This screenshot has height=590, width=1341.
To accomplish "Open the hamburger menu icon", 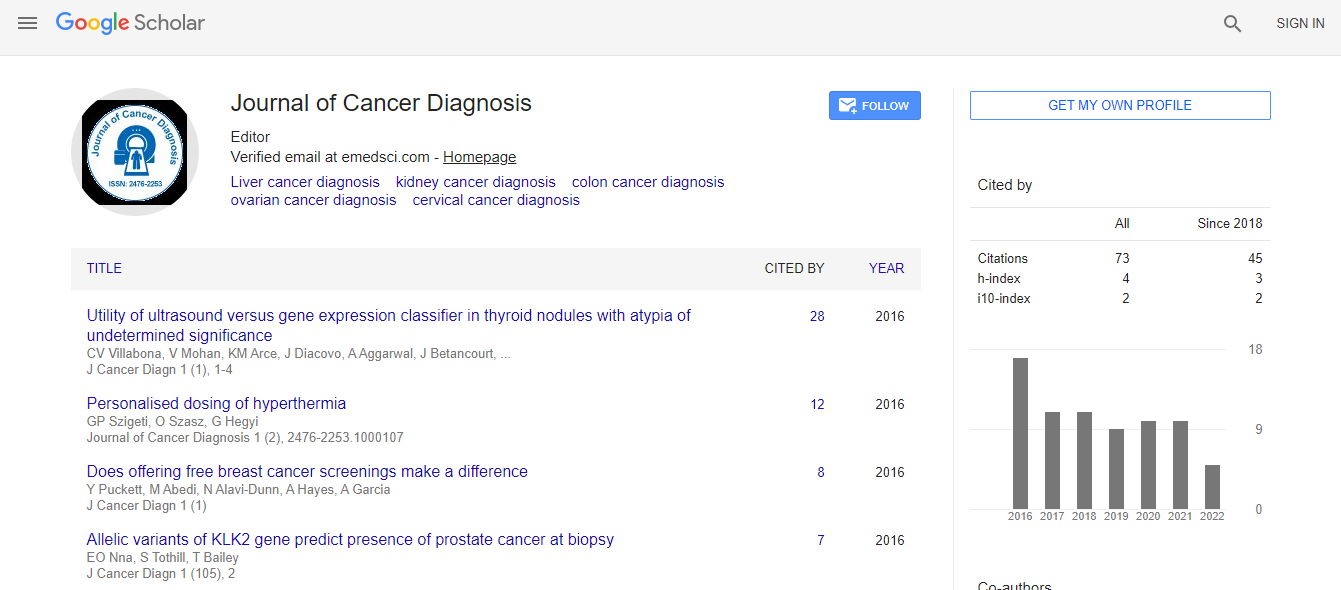I will [x=27, y=23].
